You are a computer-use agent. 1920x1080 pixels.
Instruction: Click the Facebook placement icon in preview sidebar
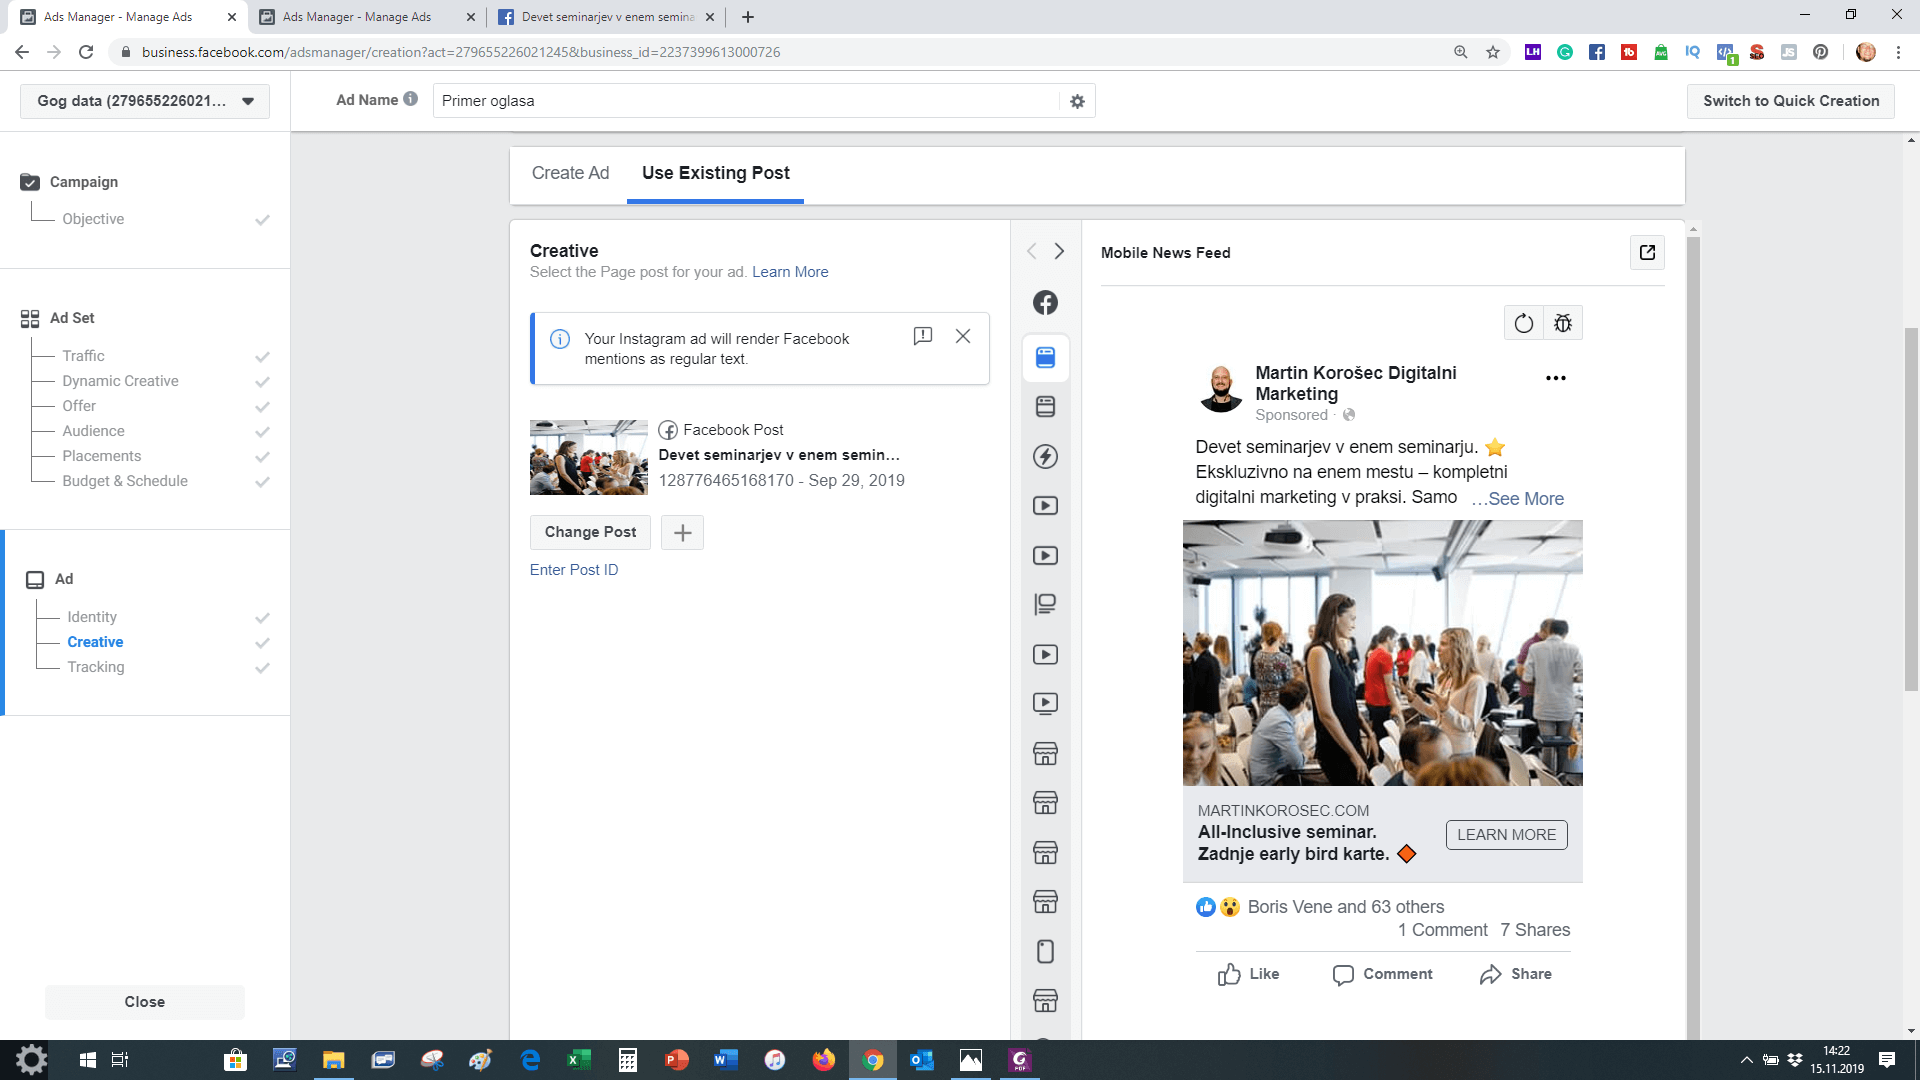(1045, 302)
